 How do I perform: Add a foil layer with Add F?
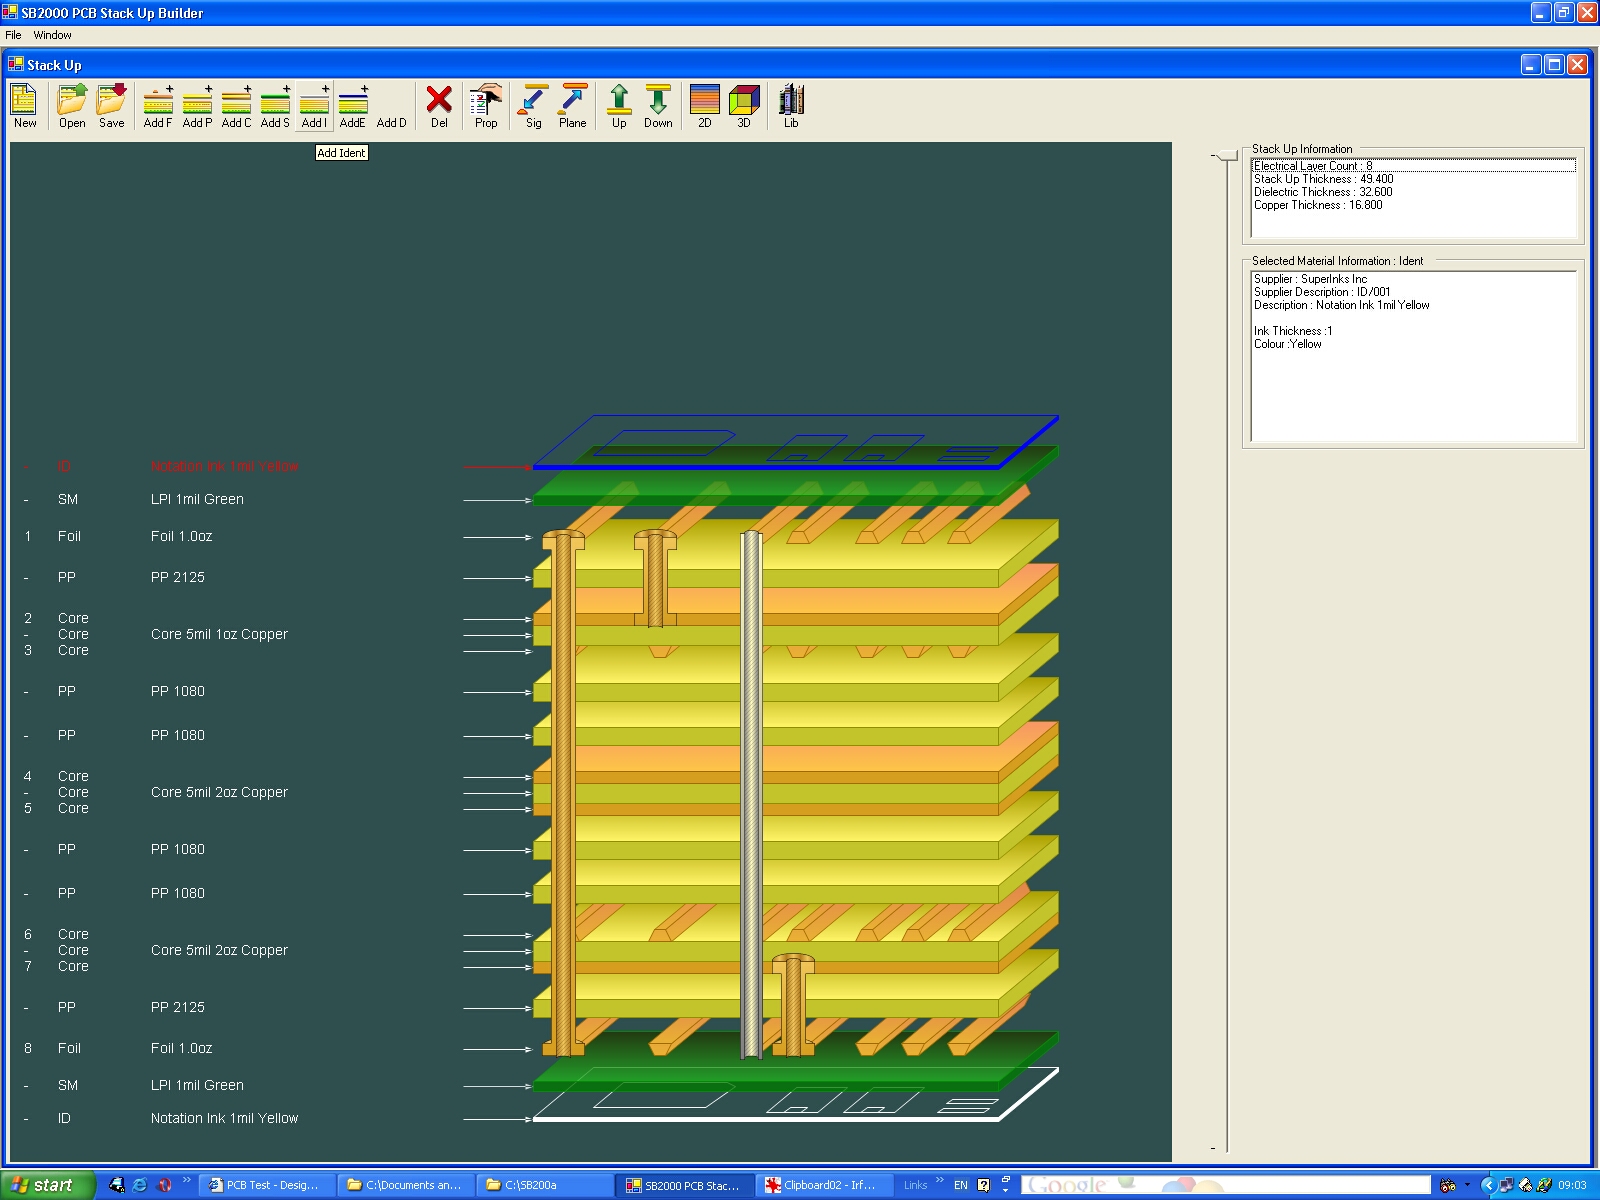point(158,106)
